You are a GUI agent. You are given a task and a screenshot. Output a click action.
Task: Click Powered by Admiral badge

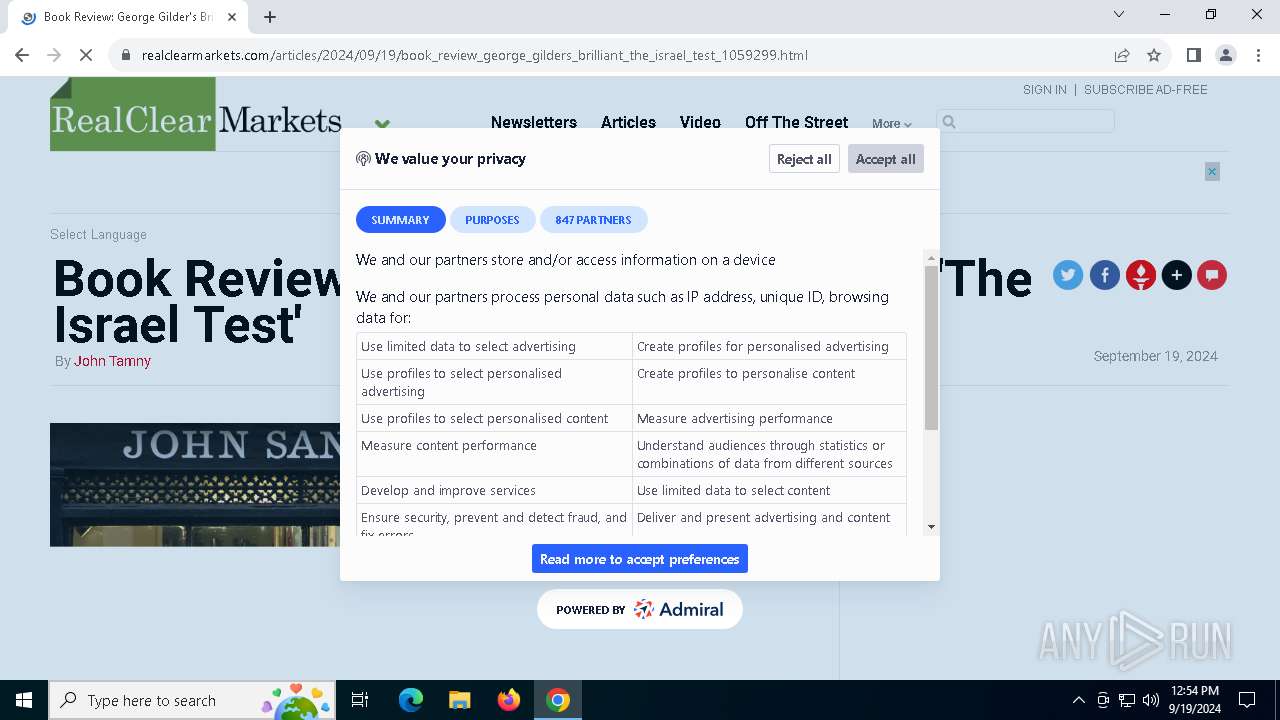640,609
